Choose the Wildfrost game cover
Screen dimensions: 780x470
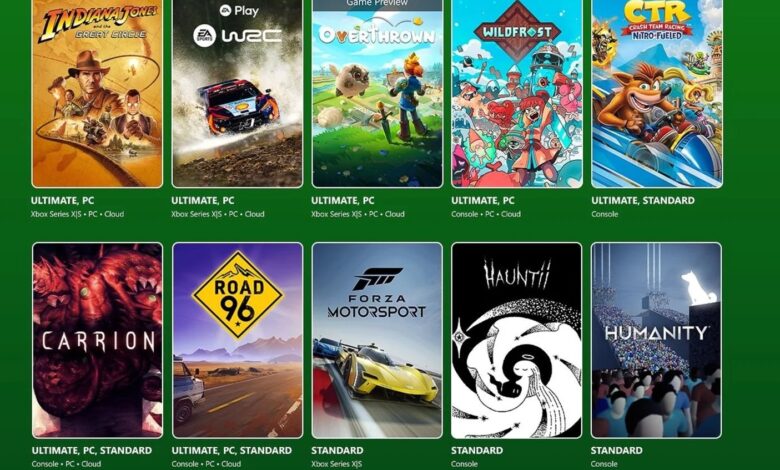coord(517,94)
